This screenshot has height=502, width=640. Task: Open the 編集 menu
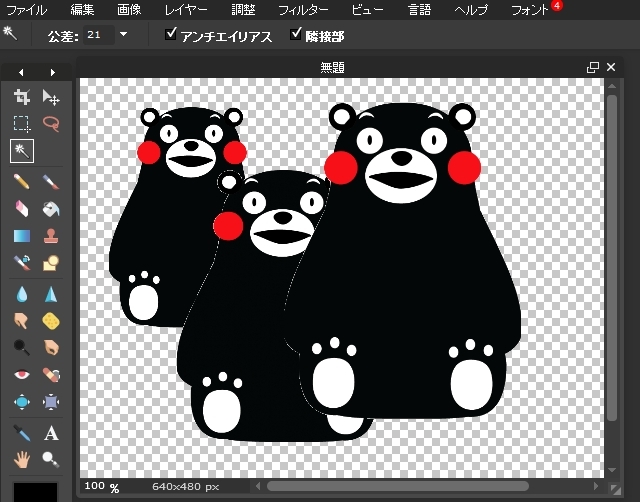[x=82, y=9]
